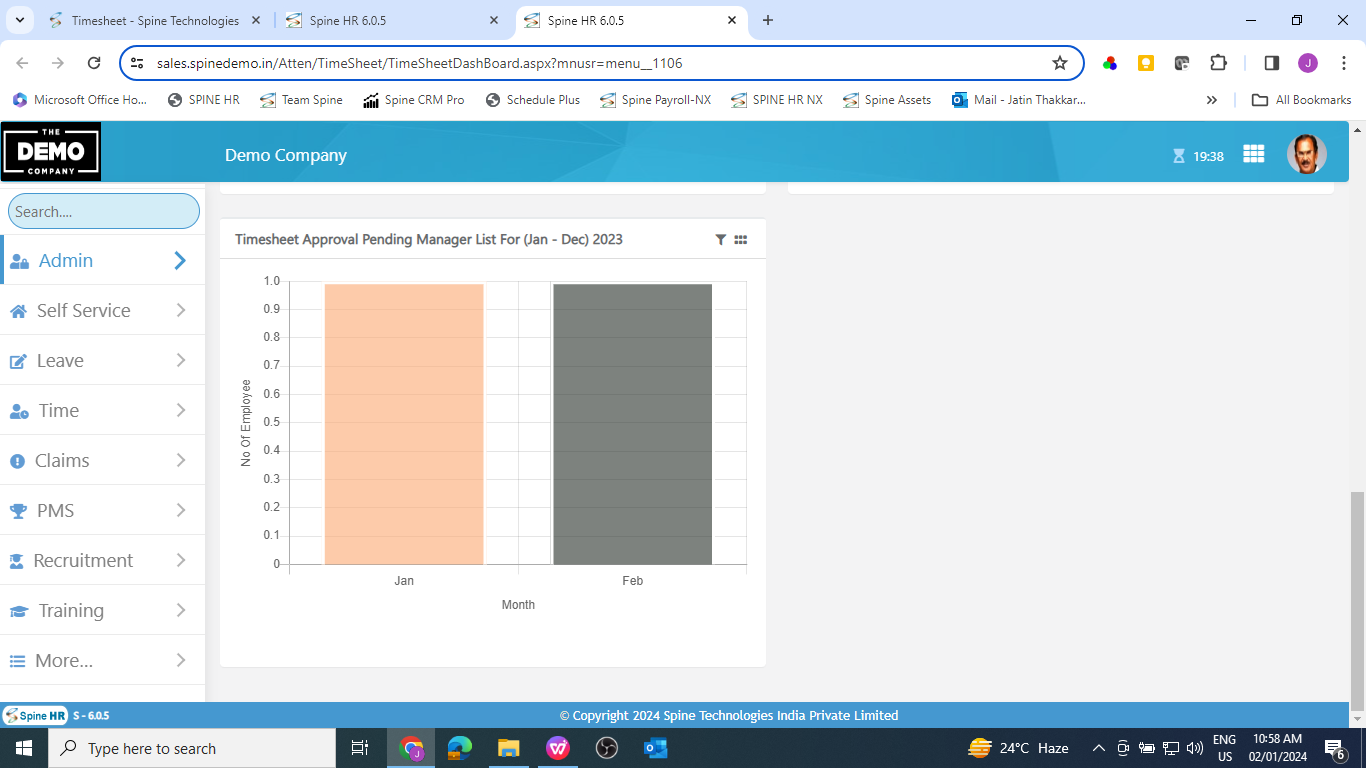Viewport: 1366px width, 768px height.
Task: Open File Explorer from taskbar
Action: click(509, 748)
